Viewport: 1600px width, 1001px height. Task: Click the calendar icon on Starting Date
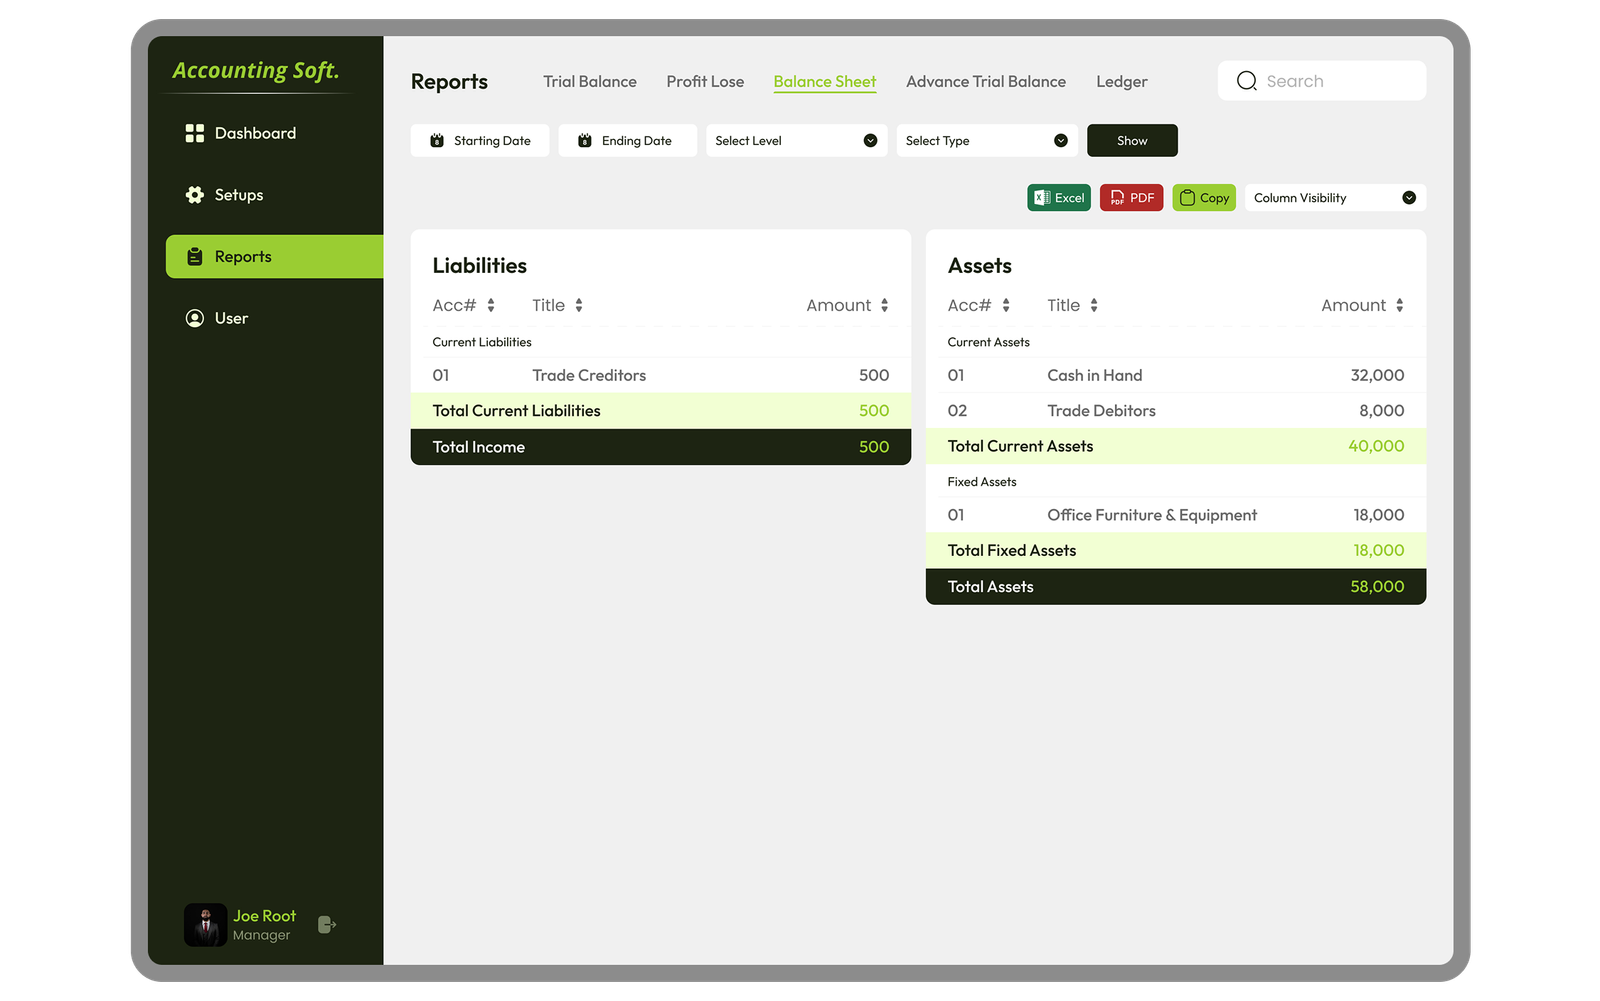point(436,140)
